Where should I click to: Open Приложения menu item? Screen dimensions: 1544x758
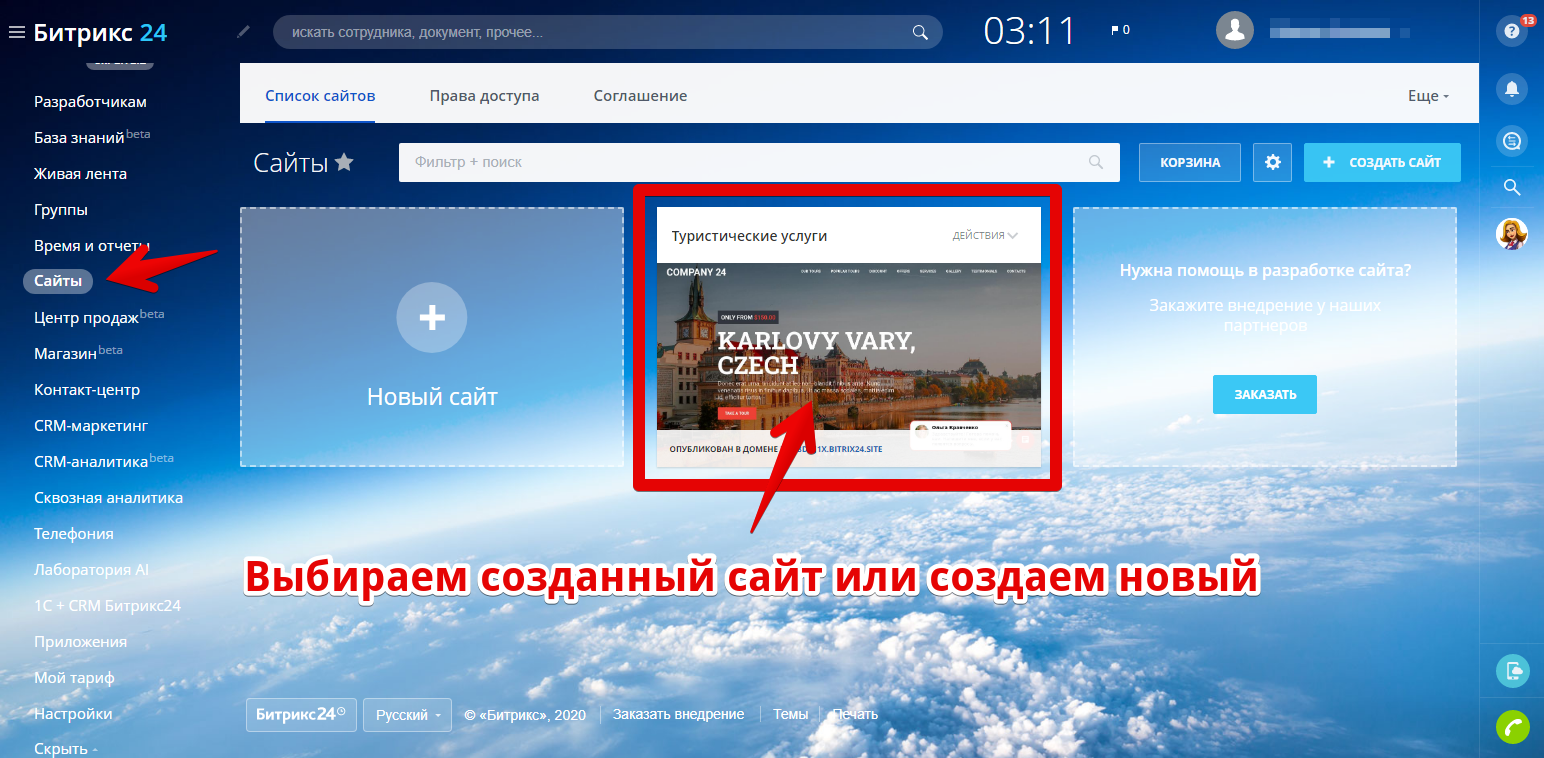point(80,642)
